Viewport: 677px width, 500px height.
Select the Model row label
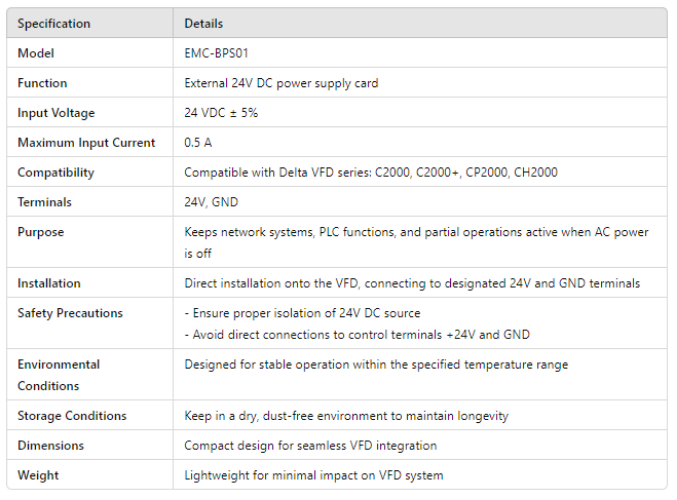(36, 53)
